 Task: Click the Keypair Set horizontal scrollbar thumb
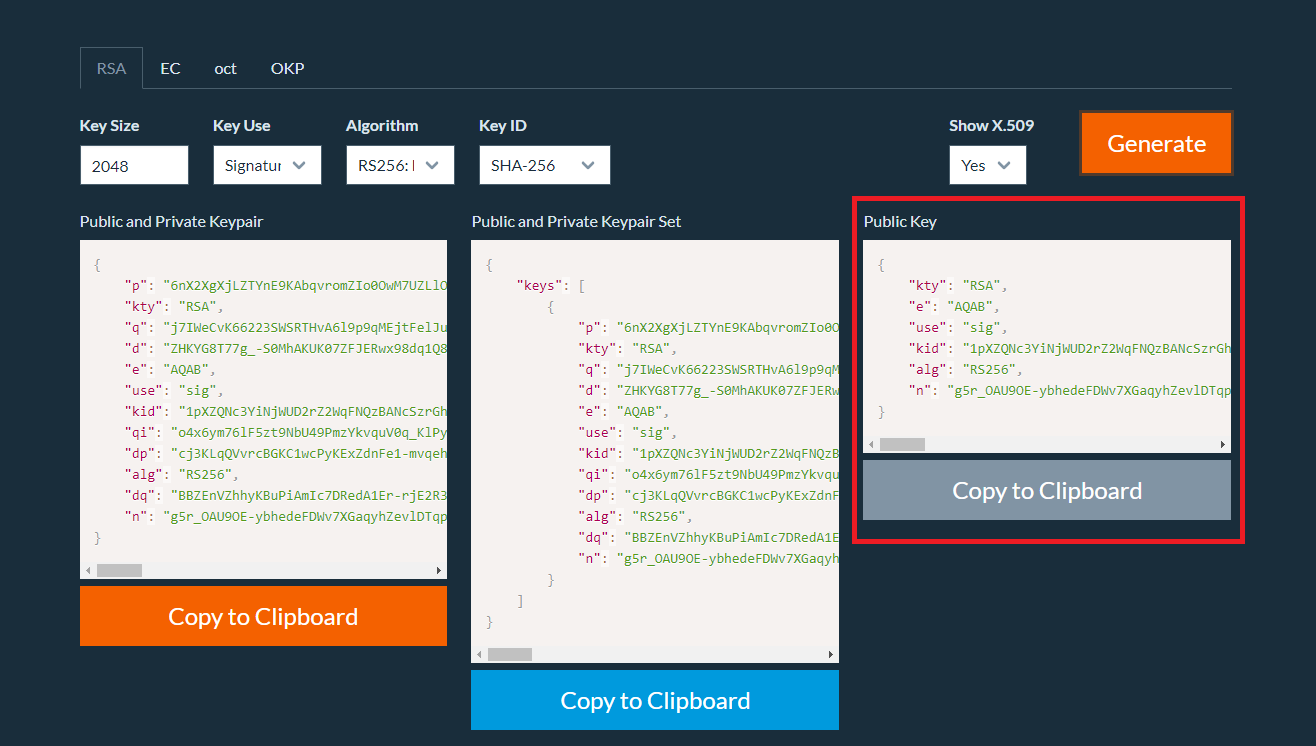click(510, 654)
